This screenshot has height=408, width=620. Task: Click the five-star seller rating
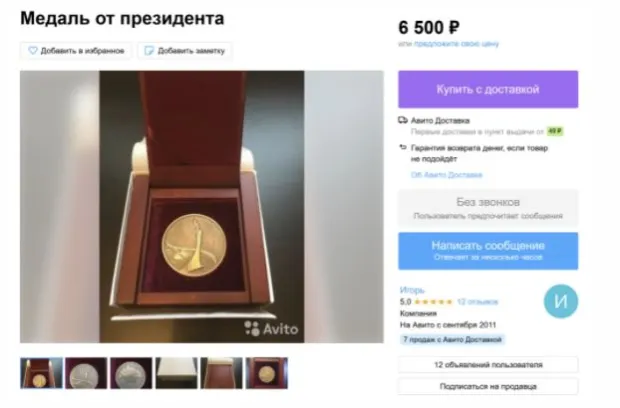click(x=433, y=302)
